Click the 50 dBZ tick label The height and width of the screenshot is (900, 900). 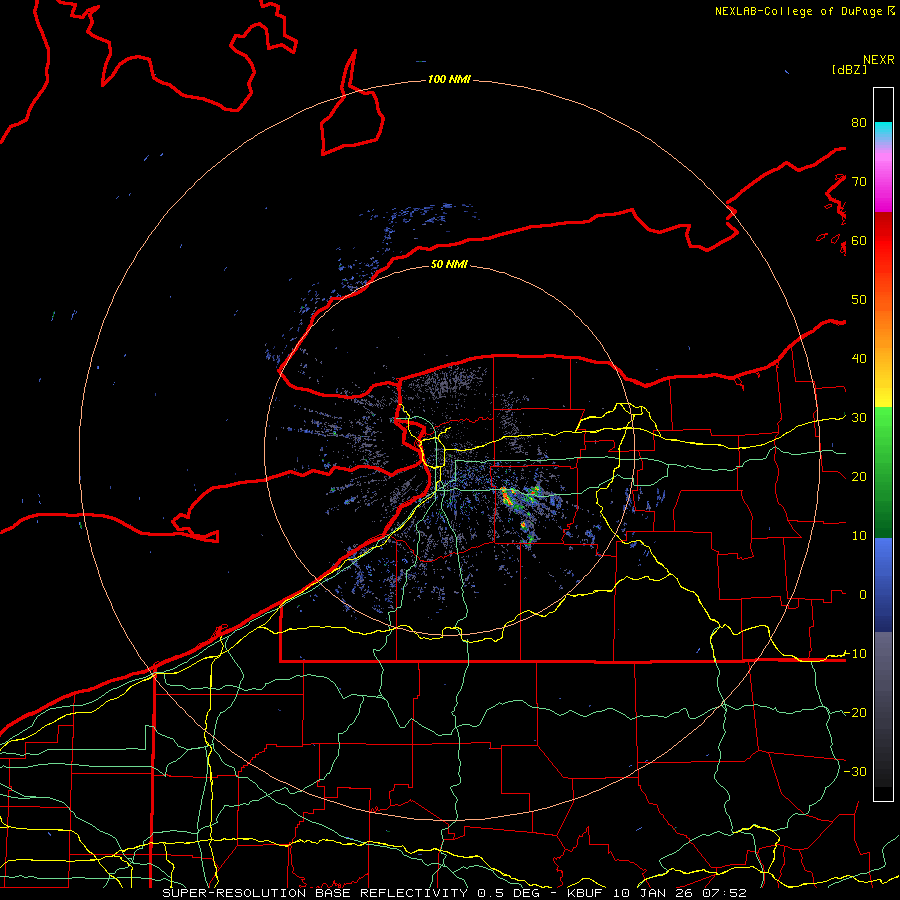859,300
